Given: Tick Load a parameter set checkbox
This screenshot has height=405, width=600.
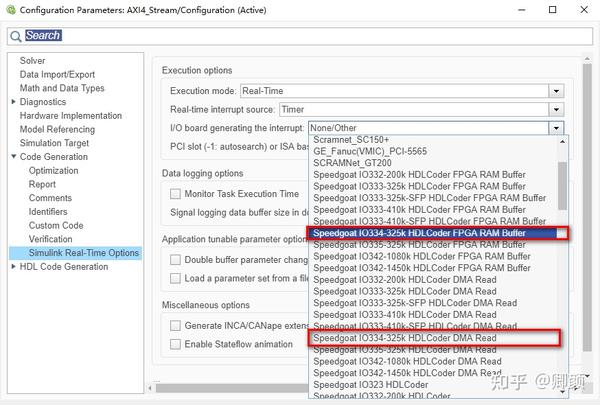Looking at the screenshot, I should pyautogui.click(x=176, y=278).
